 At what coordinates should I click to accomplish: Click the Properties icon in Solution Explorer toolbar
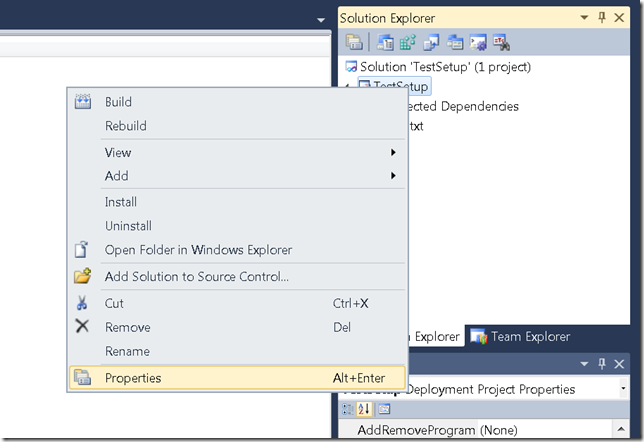point(354,42)
